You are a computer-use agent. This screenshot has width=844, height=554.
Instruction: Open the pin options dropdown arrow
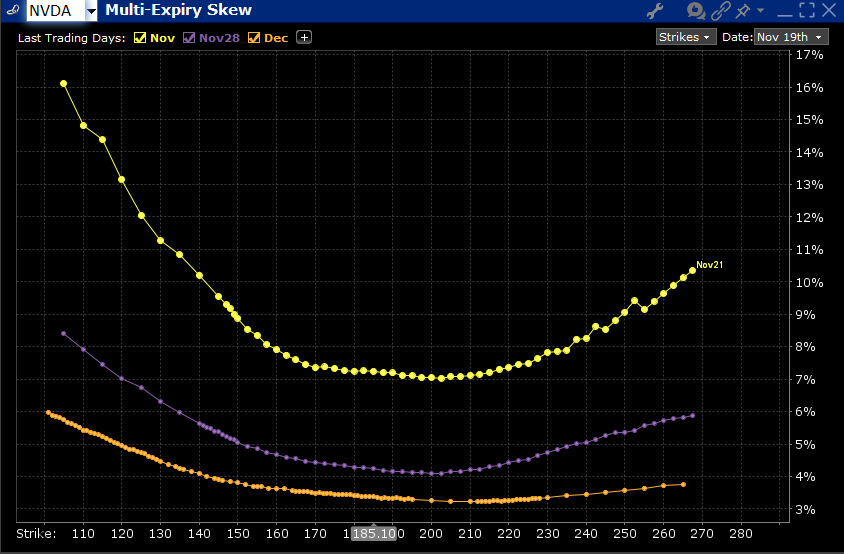pyautogui.click(x=760, y=11)
